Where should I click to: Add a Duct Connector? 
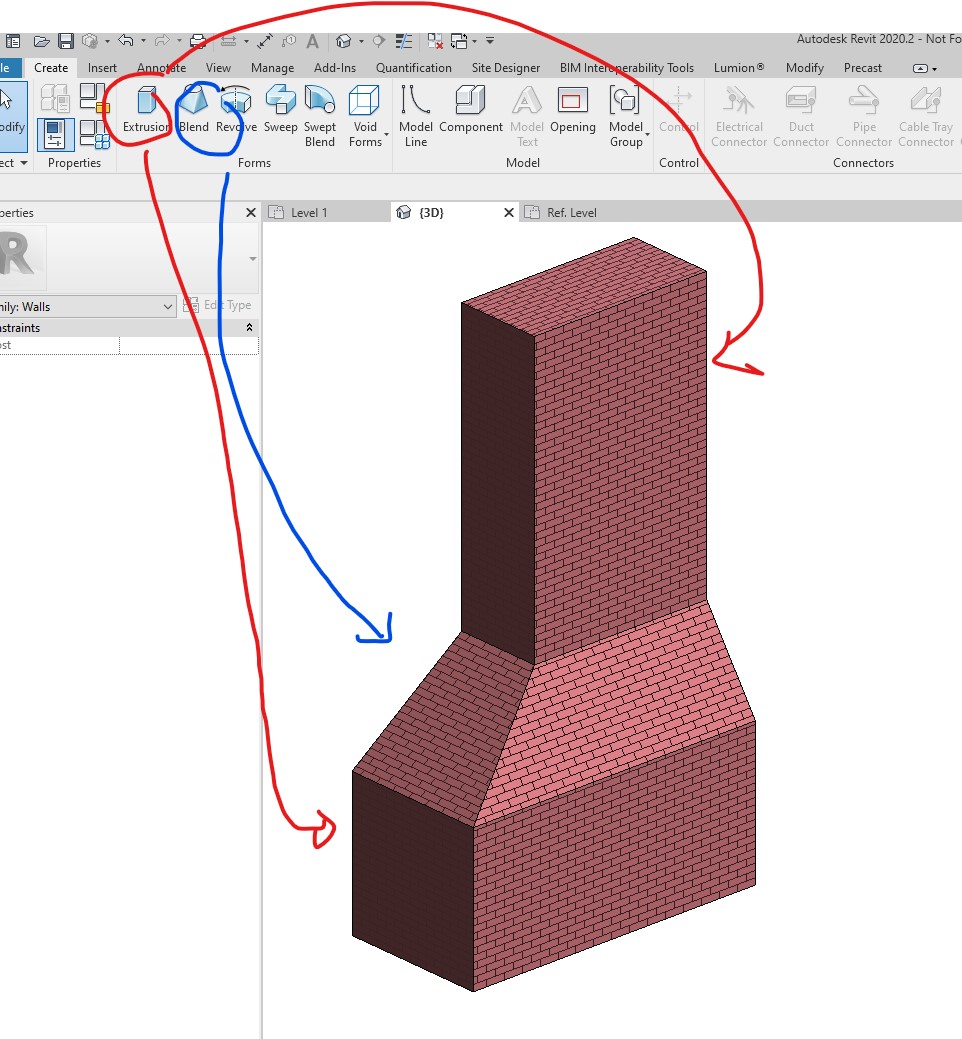point(801,117)
